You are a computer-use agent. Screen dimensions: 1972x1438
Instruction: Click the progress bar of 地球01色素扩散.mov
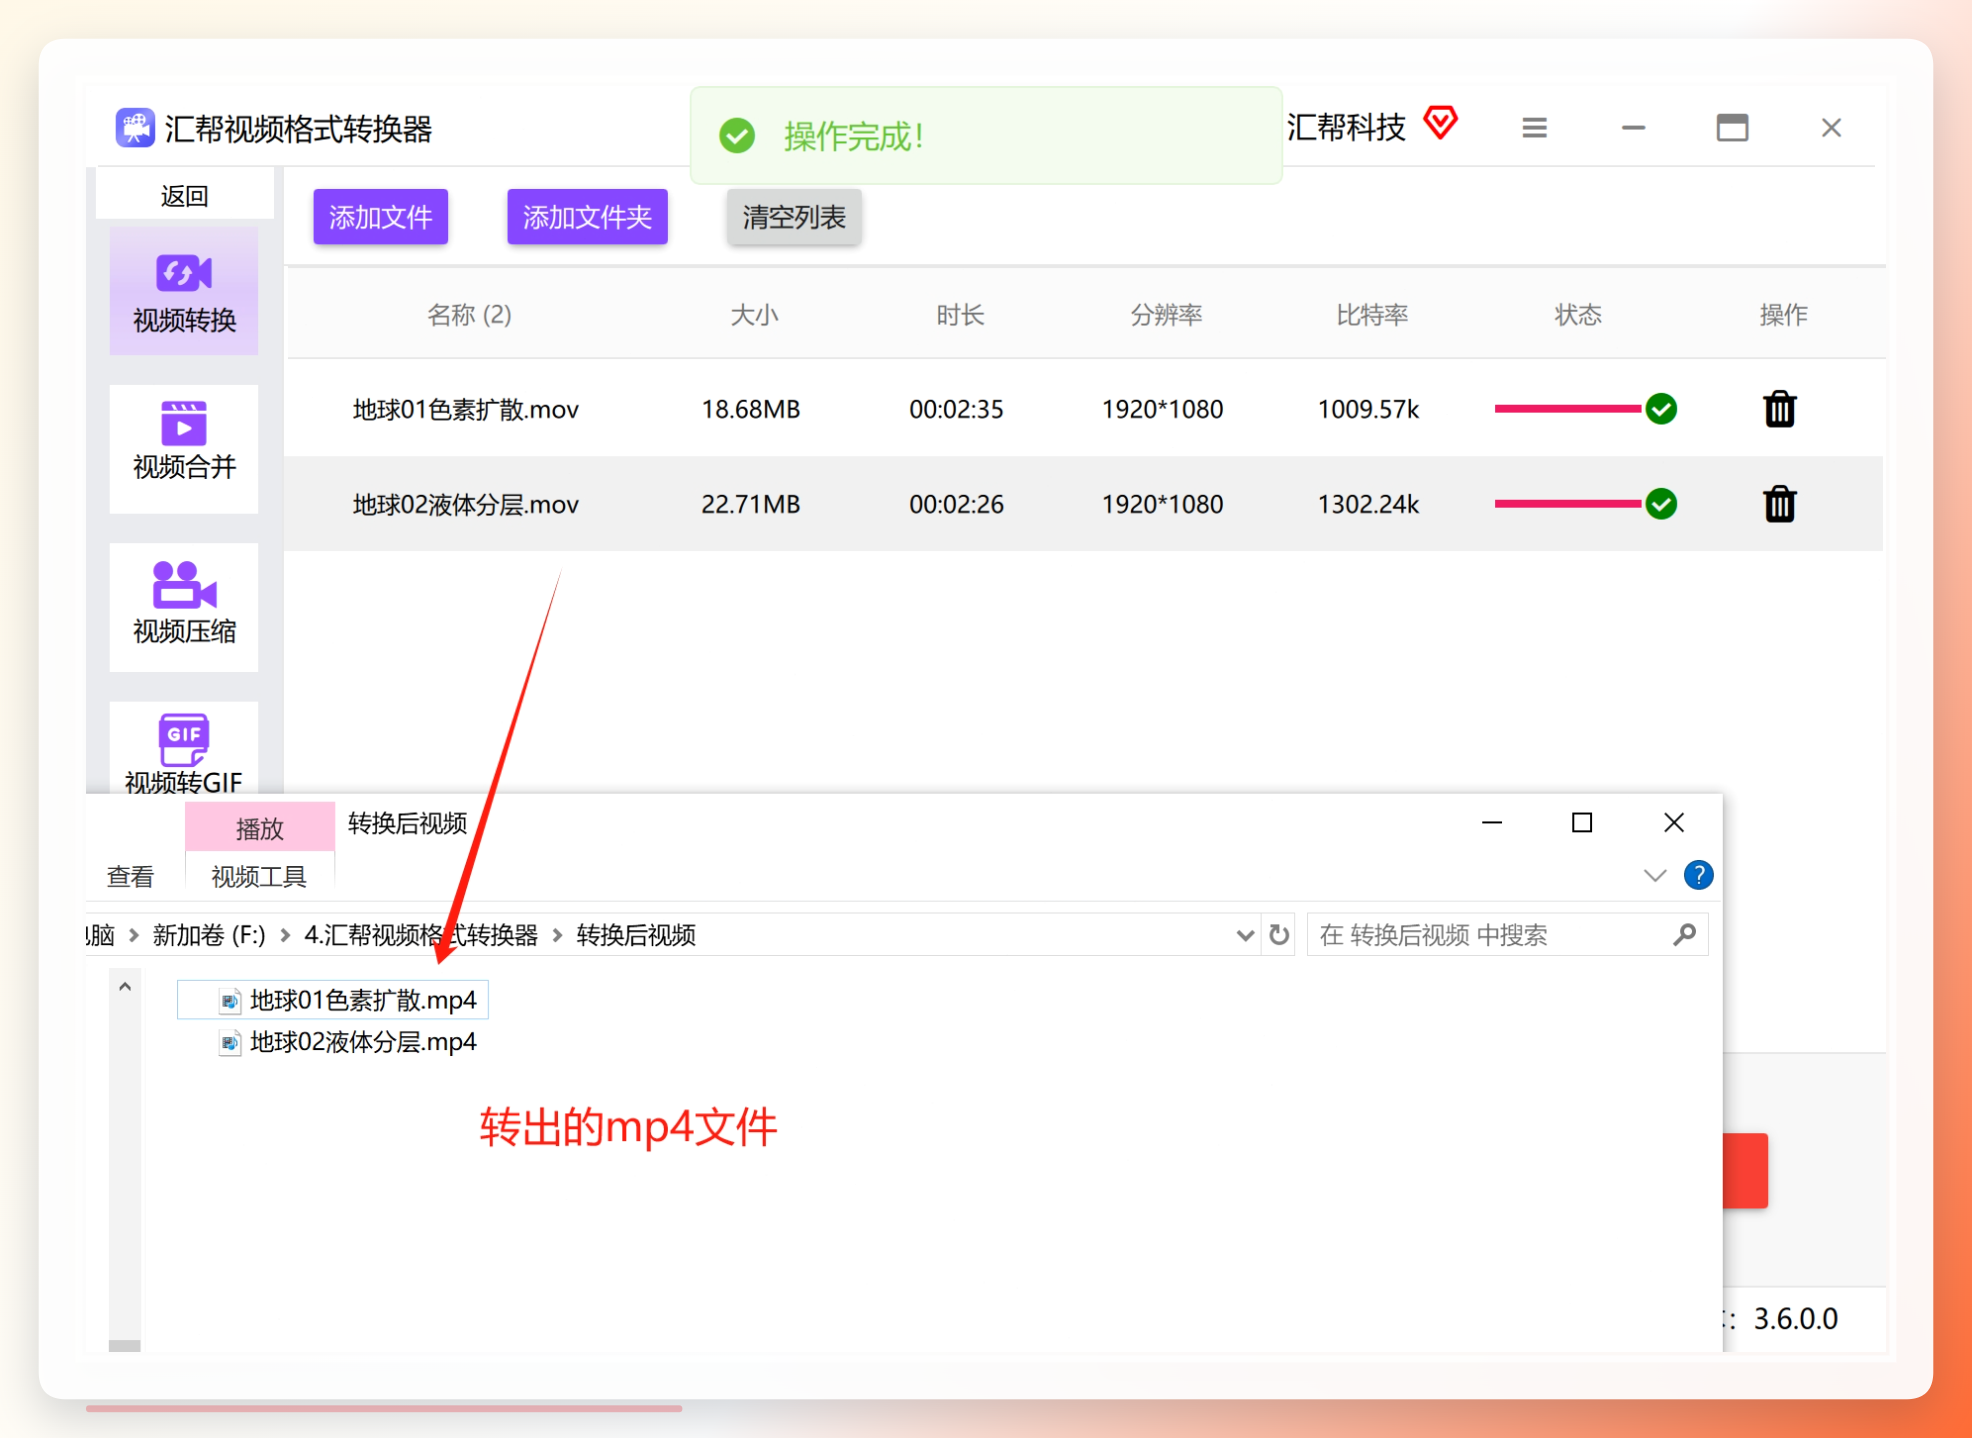point(1567,409)
